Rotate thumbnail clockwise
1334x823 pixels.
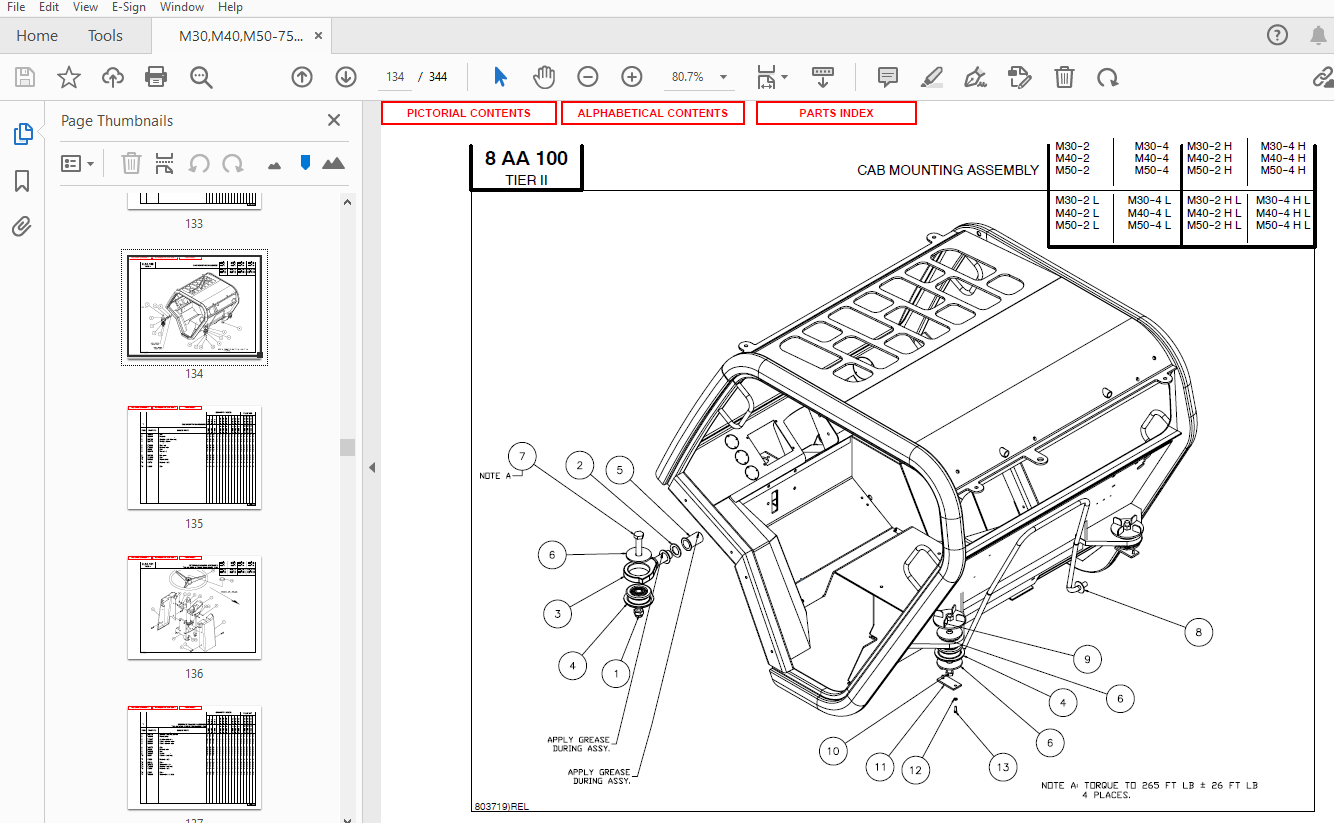point(233,163)
